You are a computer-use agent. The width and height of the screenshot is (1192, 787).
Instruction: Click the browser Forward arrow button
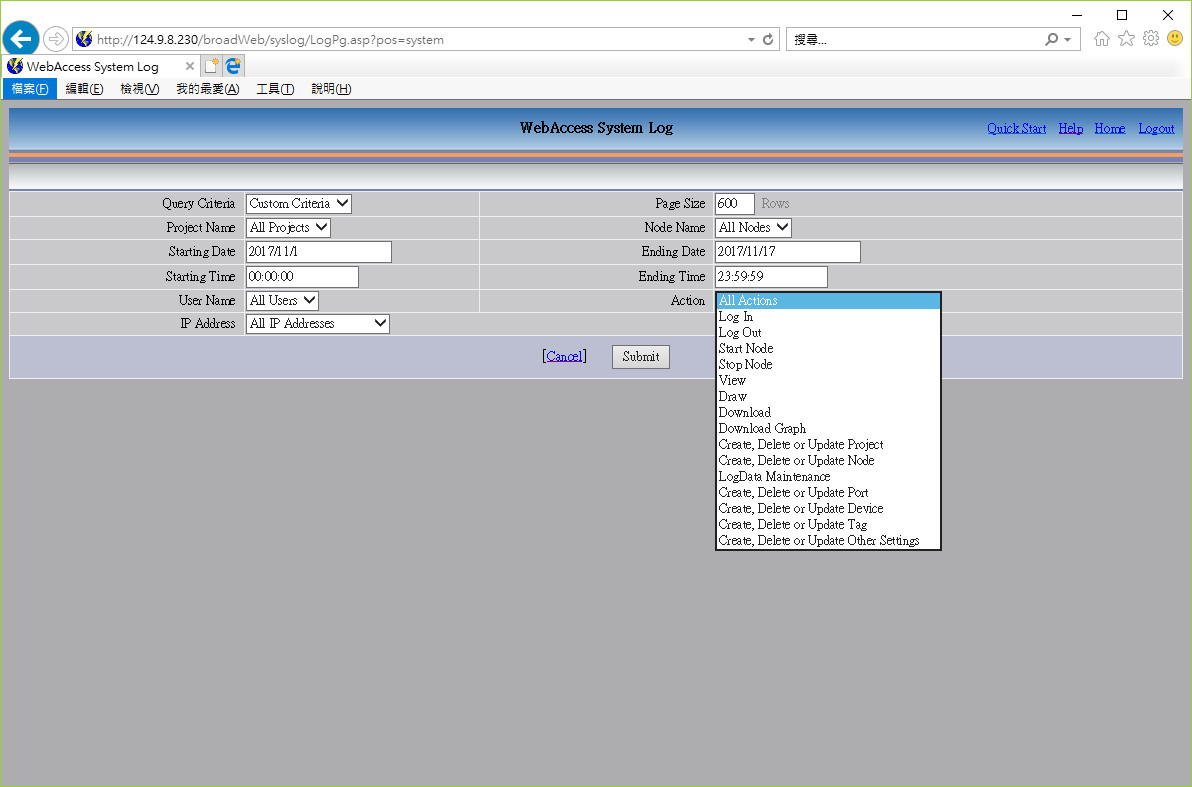[x=55, y=39]
